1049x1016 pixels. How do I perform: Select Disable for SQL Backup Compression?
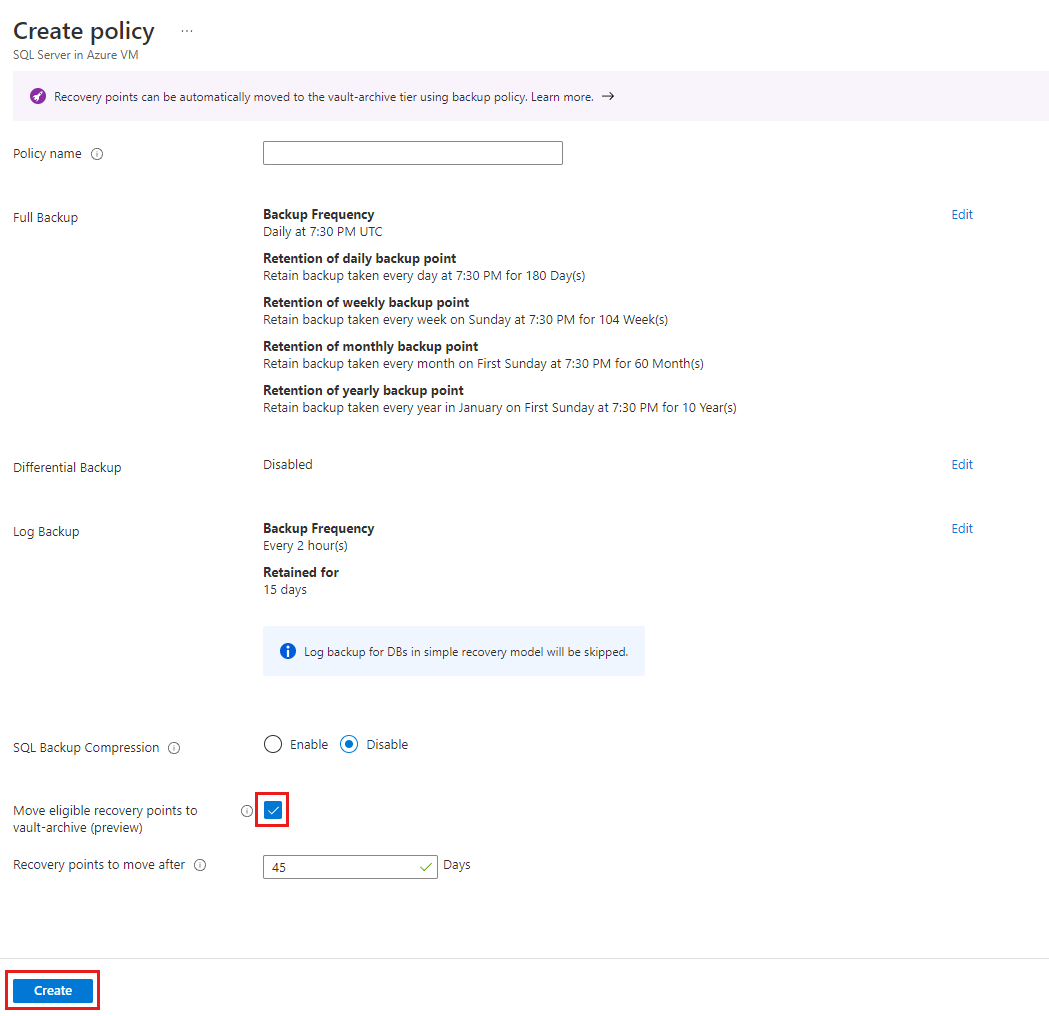[349, 744]
